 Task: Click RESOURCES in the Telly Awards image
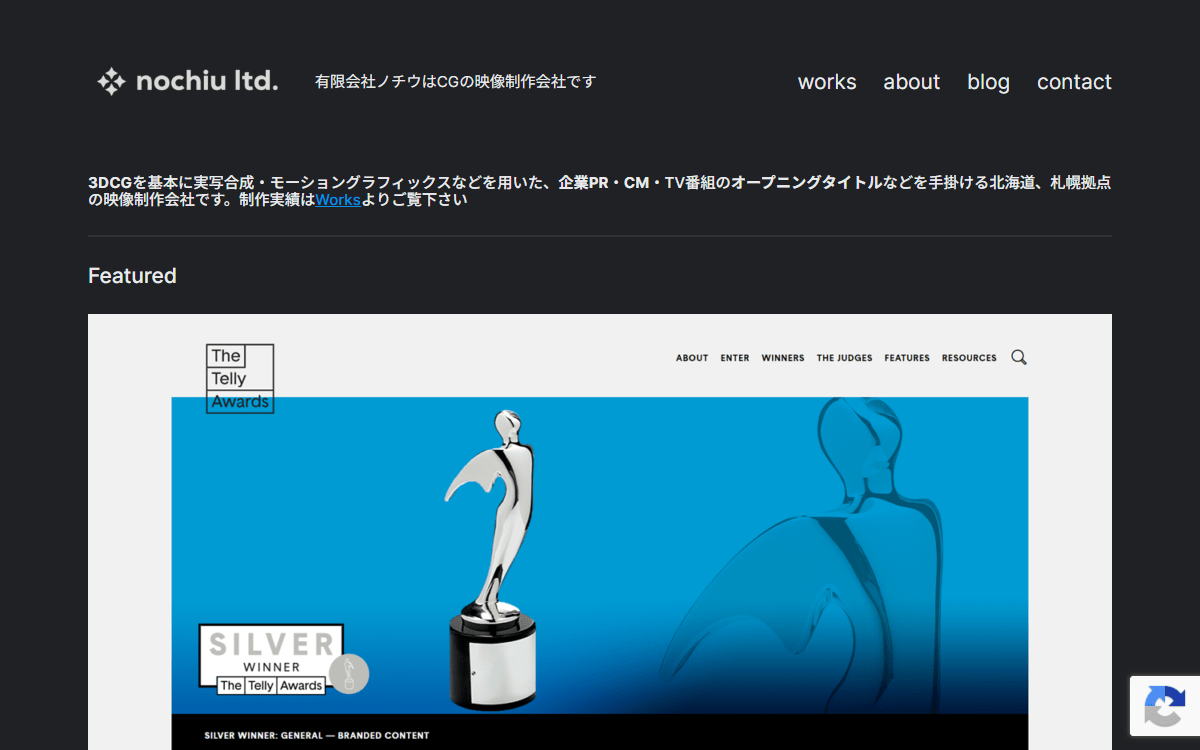pyautogui.click(x=969, y=358)
